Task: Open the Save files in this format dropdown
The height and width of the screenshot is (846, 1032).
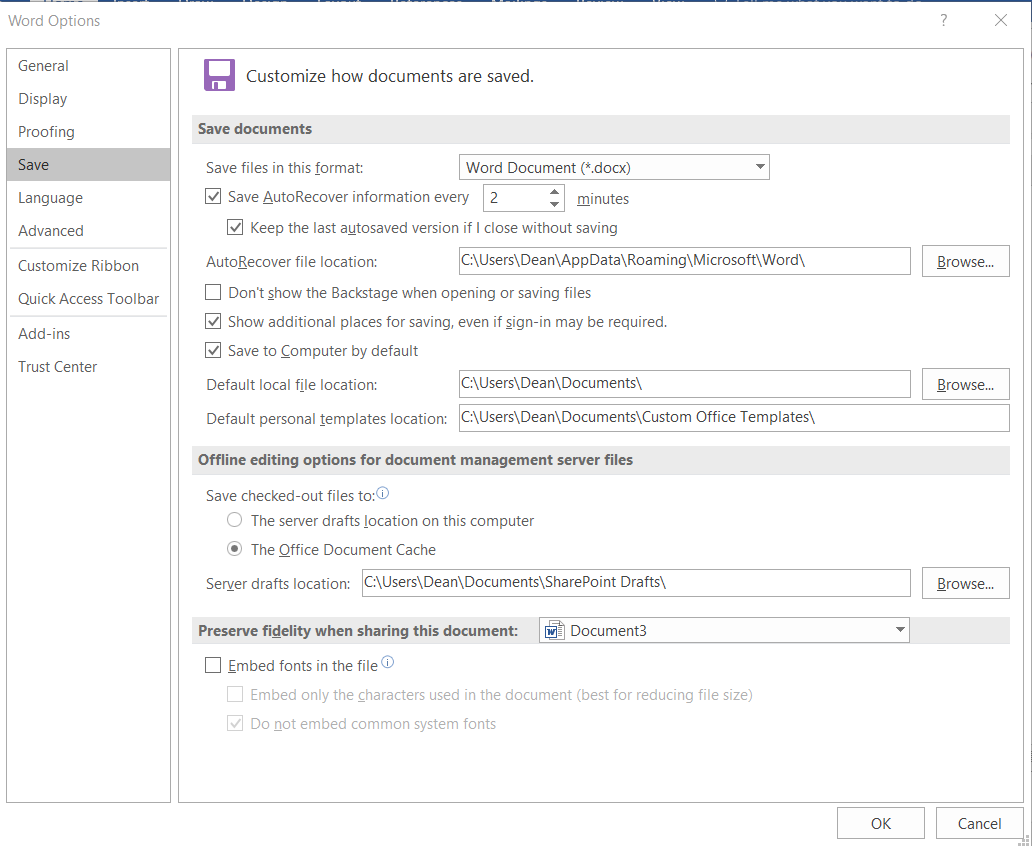Action: 614,167
